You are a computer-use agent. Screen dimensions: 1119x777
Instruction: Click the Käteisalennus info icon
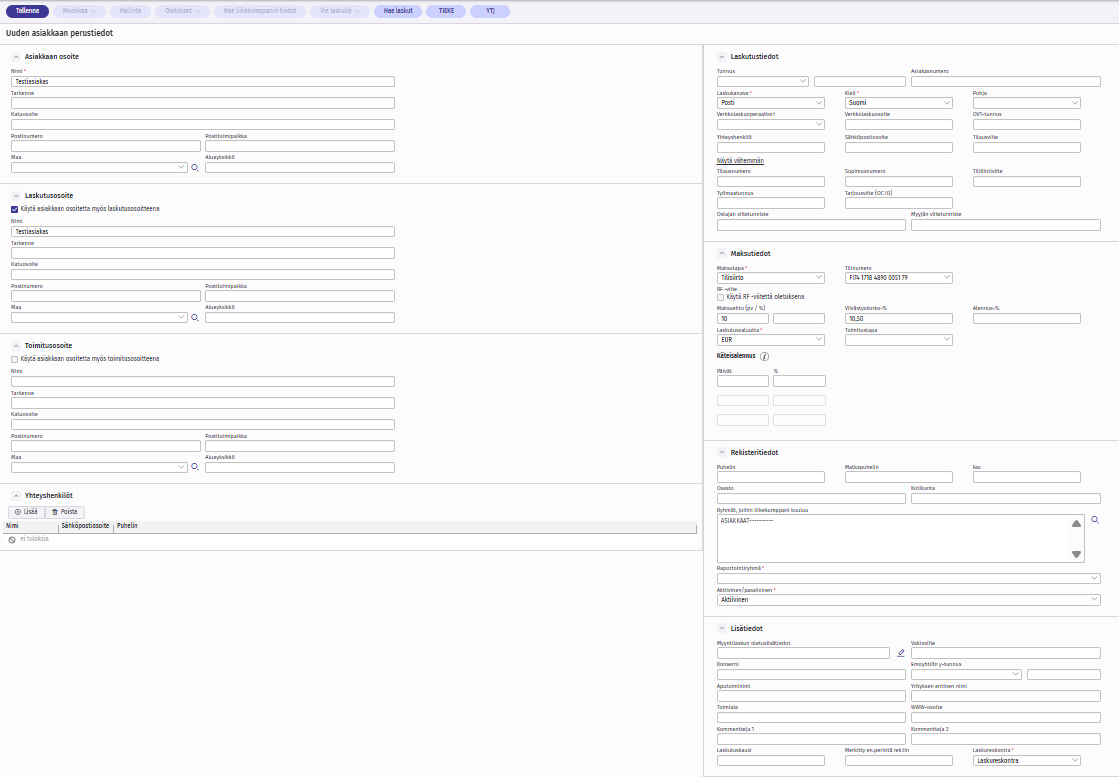pos(765,356)
